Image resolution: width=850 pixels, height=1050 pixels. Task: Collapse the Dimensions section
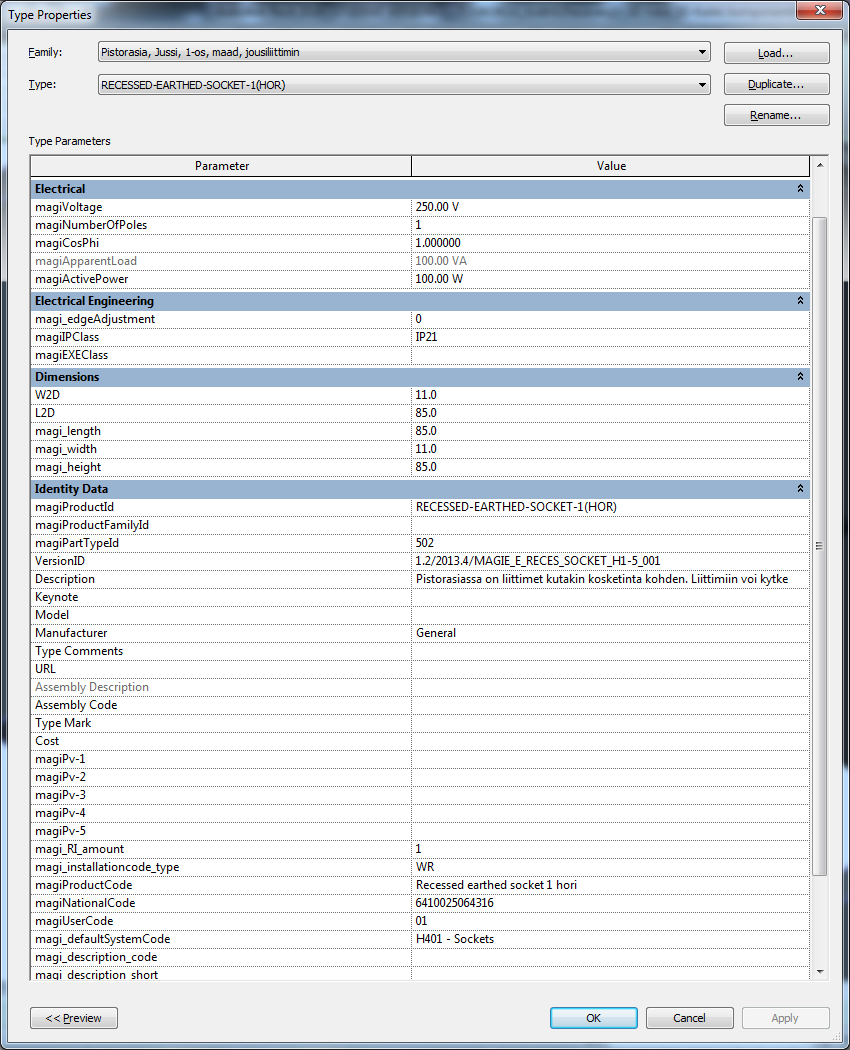point(800,376)
